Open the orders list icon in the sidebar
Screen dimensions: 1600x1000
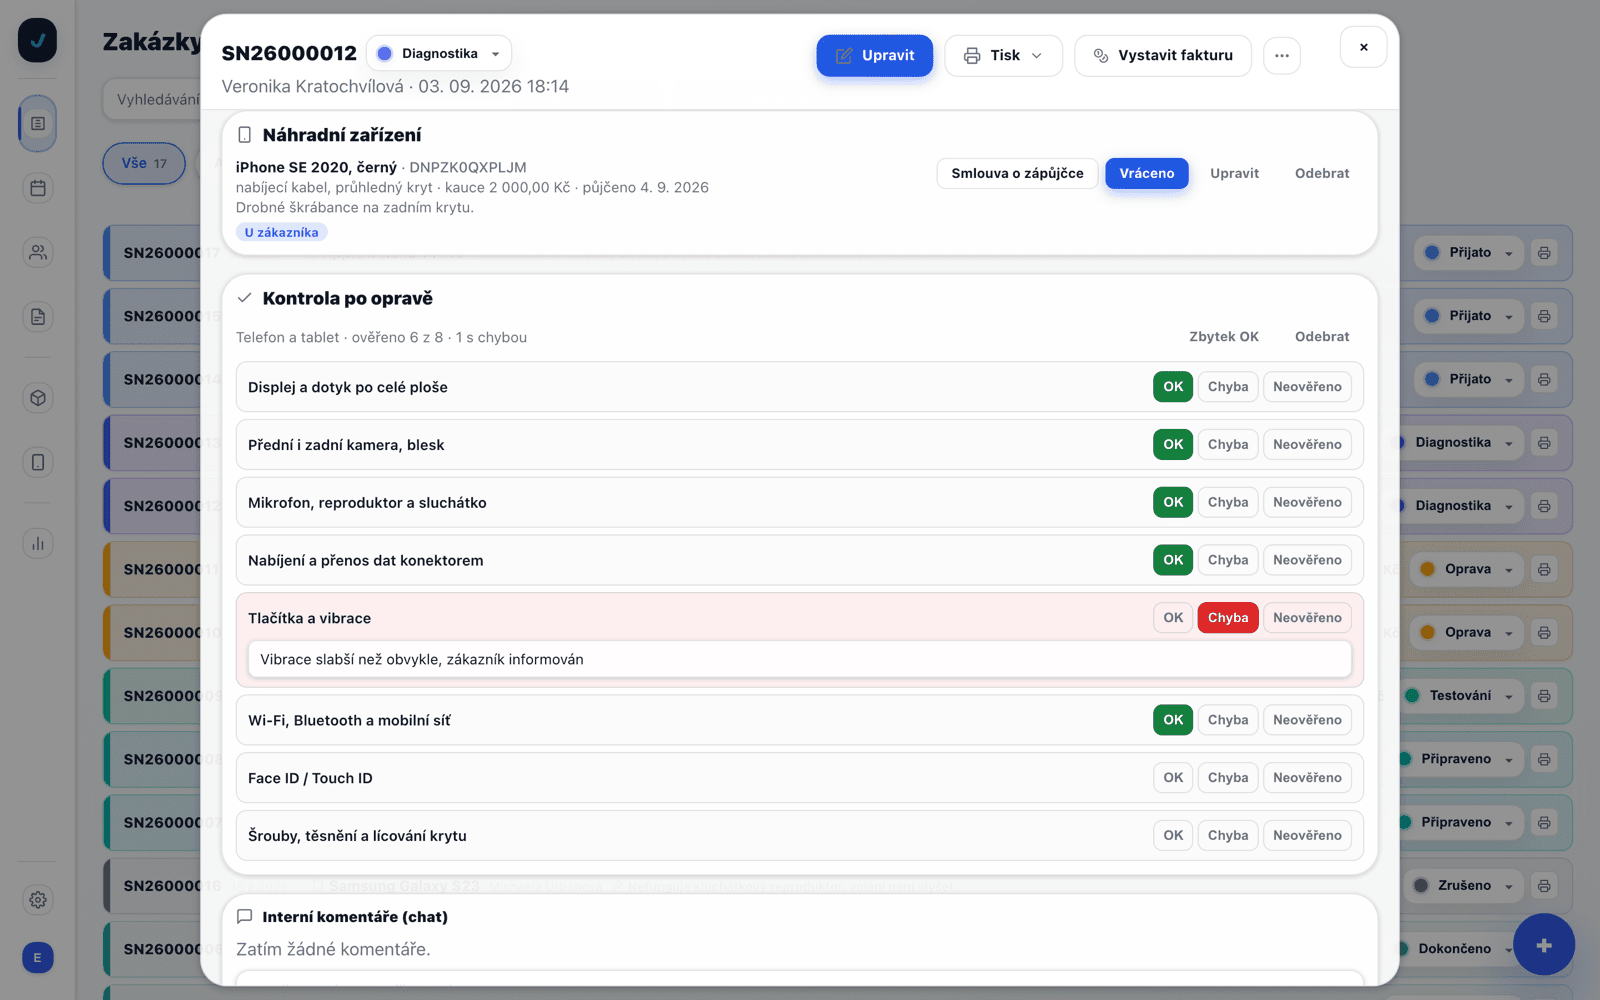point(38,124)
